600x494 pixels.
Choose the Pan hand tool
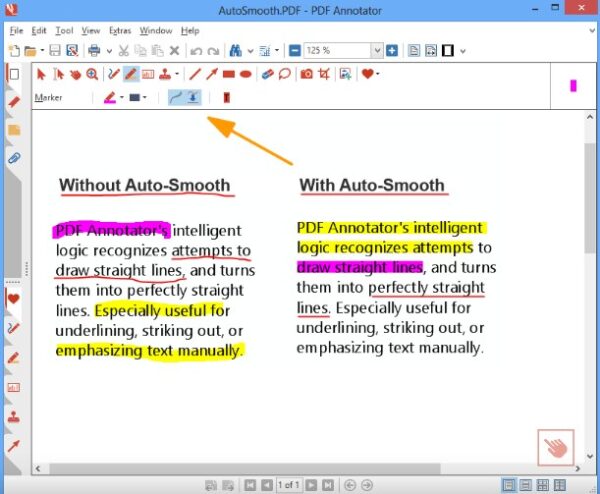point(75,74)
